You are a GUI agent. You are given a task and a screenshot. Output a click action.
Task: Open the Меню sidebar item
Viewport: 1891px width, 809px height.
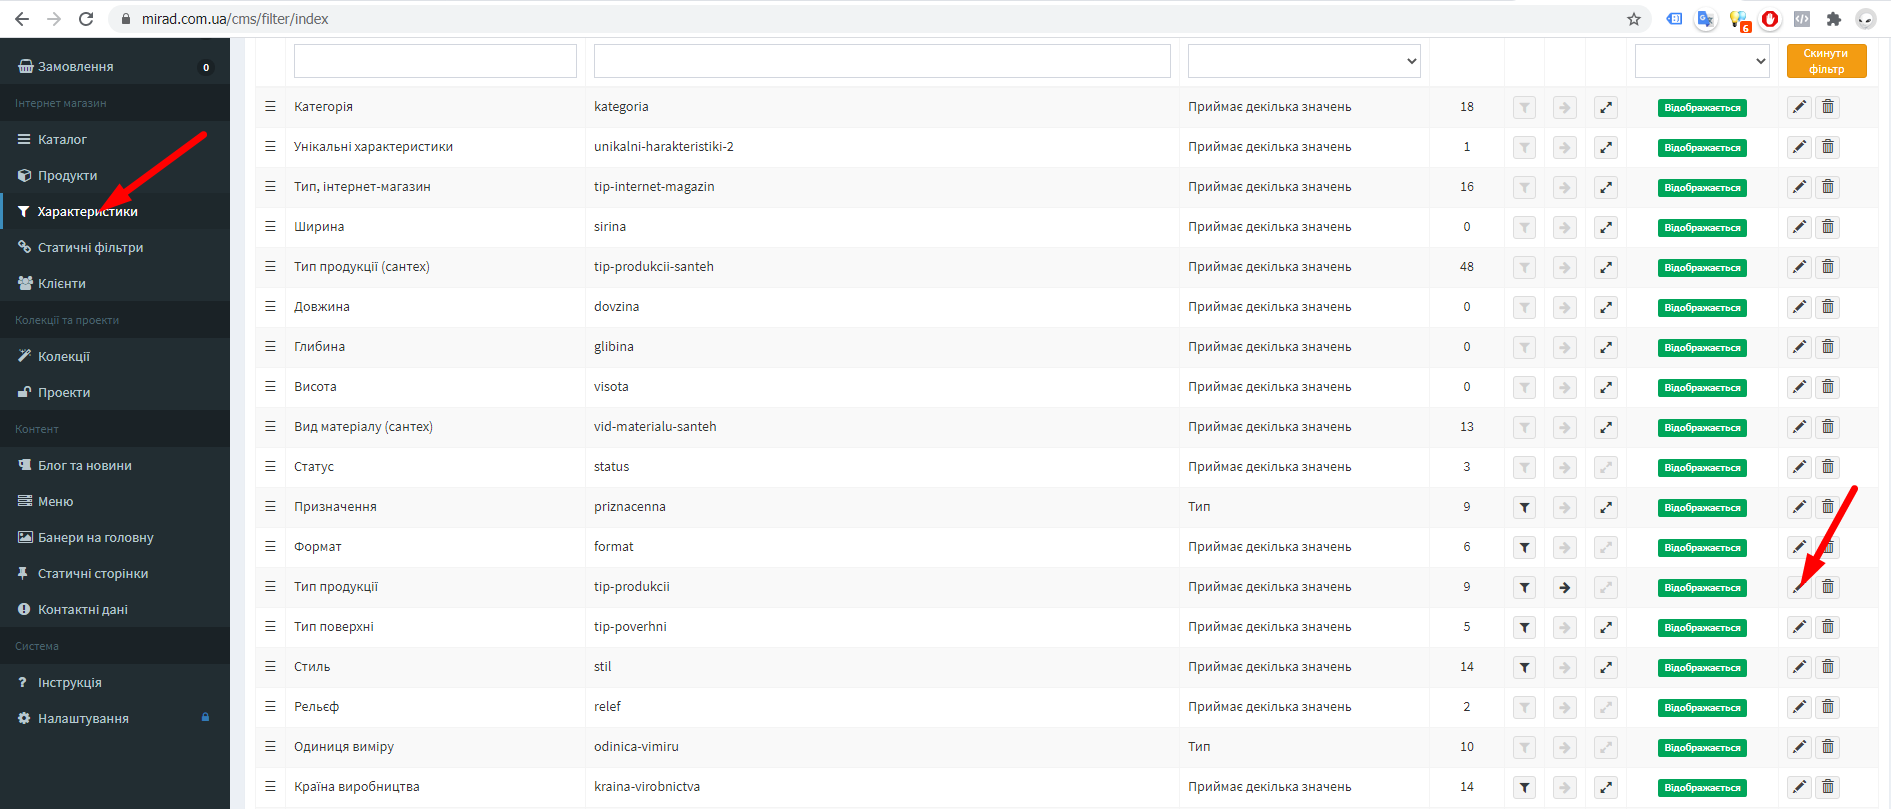click(115, 501)
